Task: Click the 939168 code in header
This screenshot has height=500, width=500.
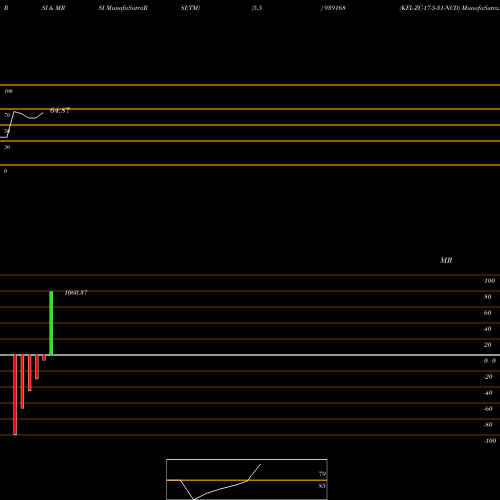Action: [334, 8]
